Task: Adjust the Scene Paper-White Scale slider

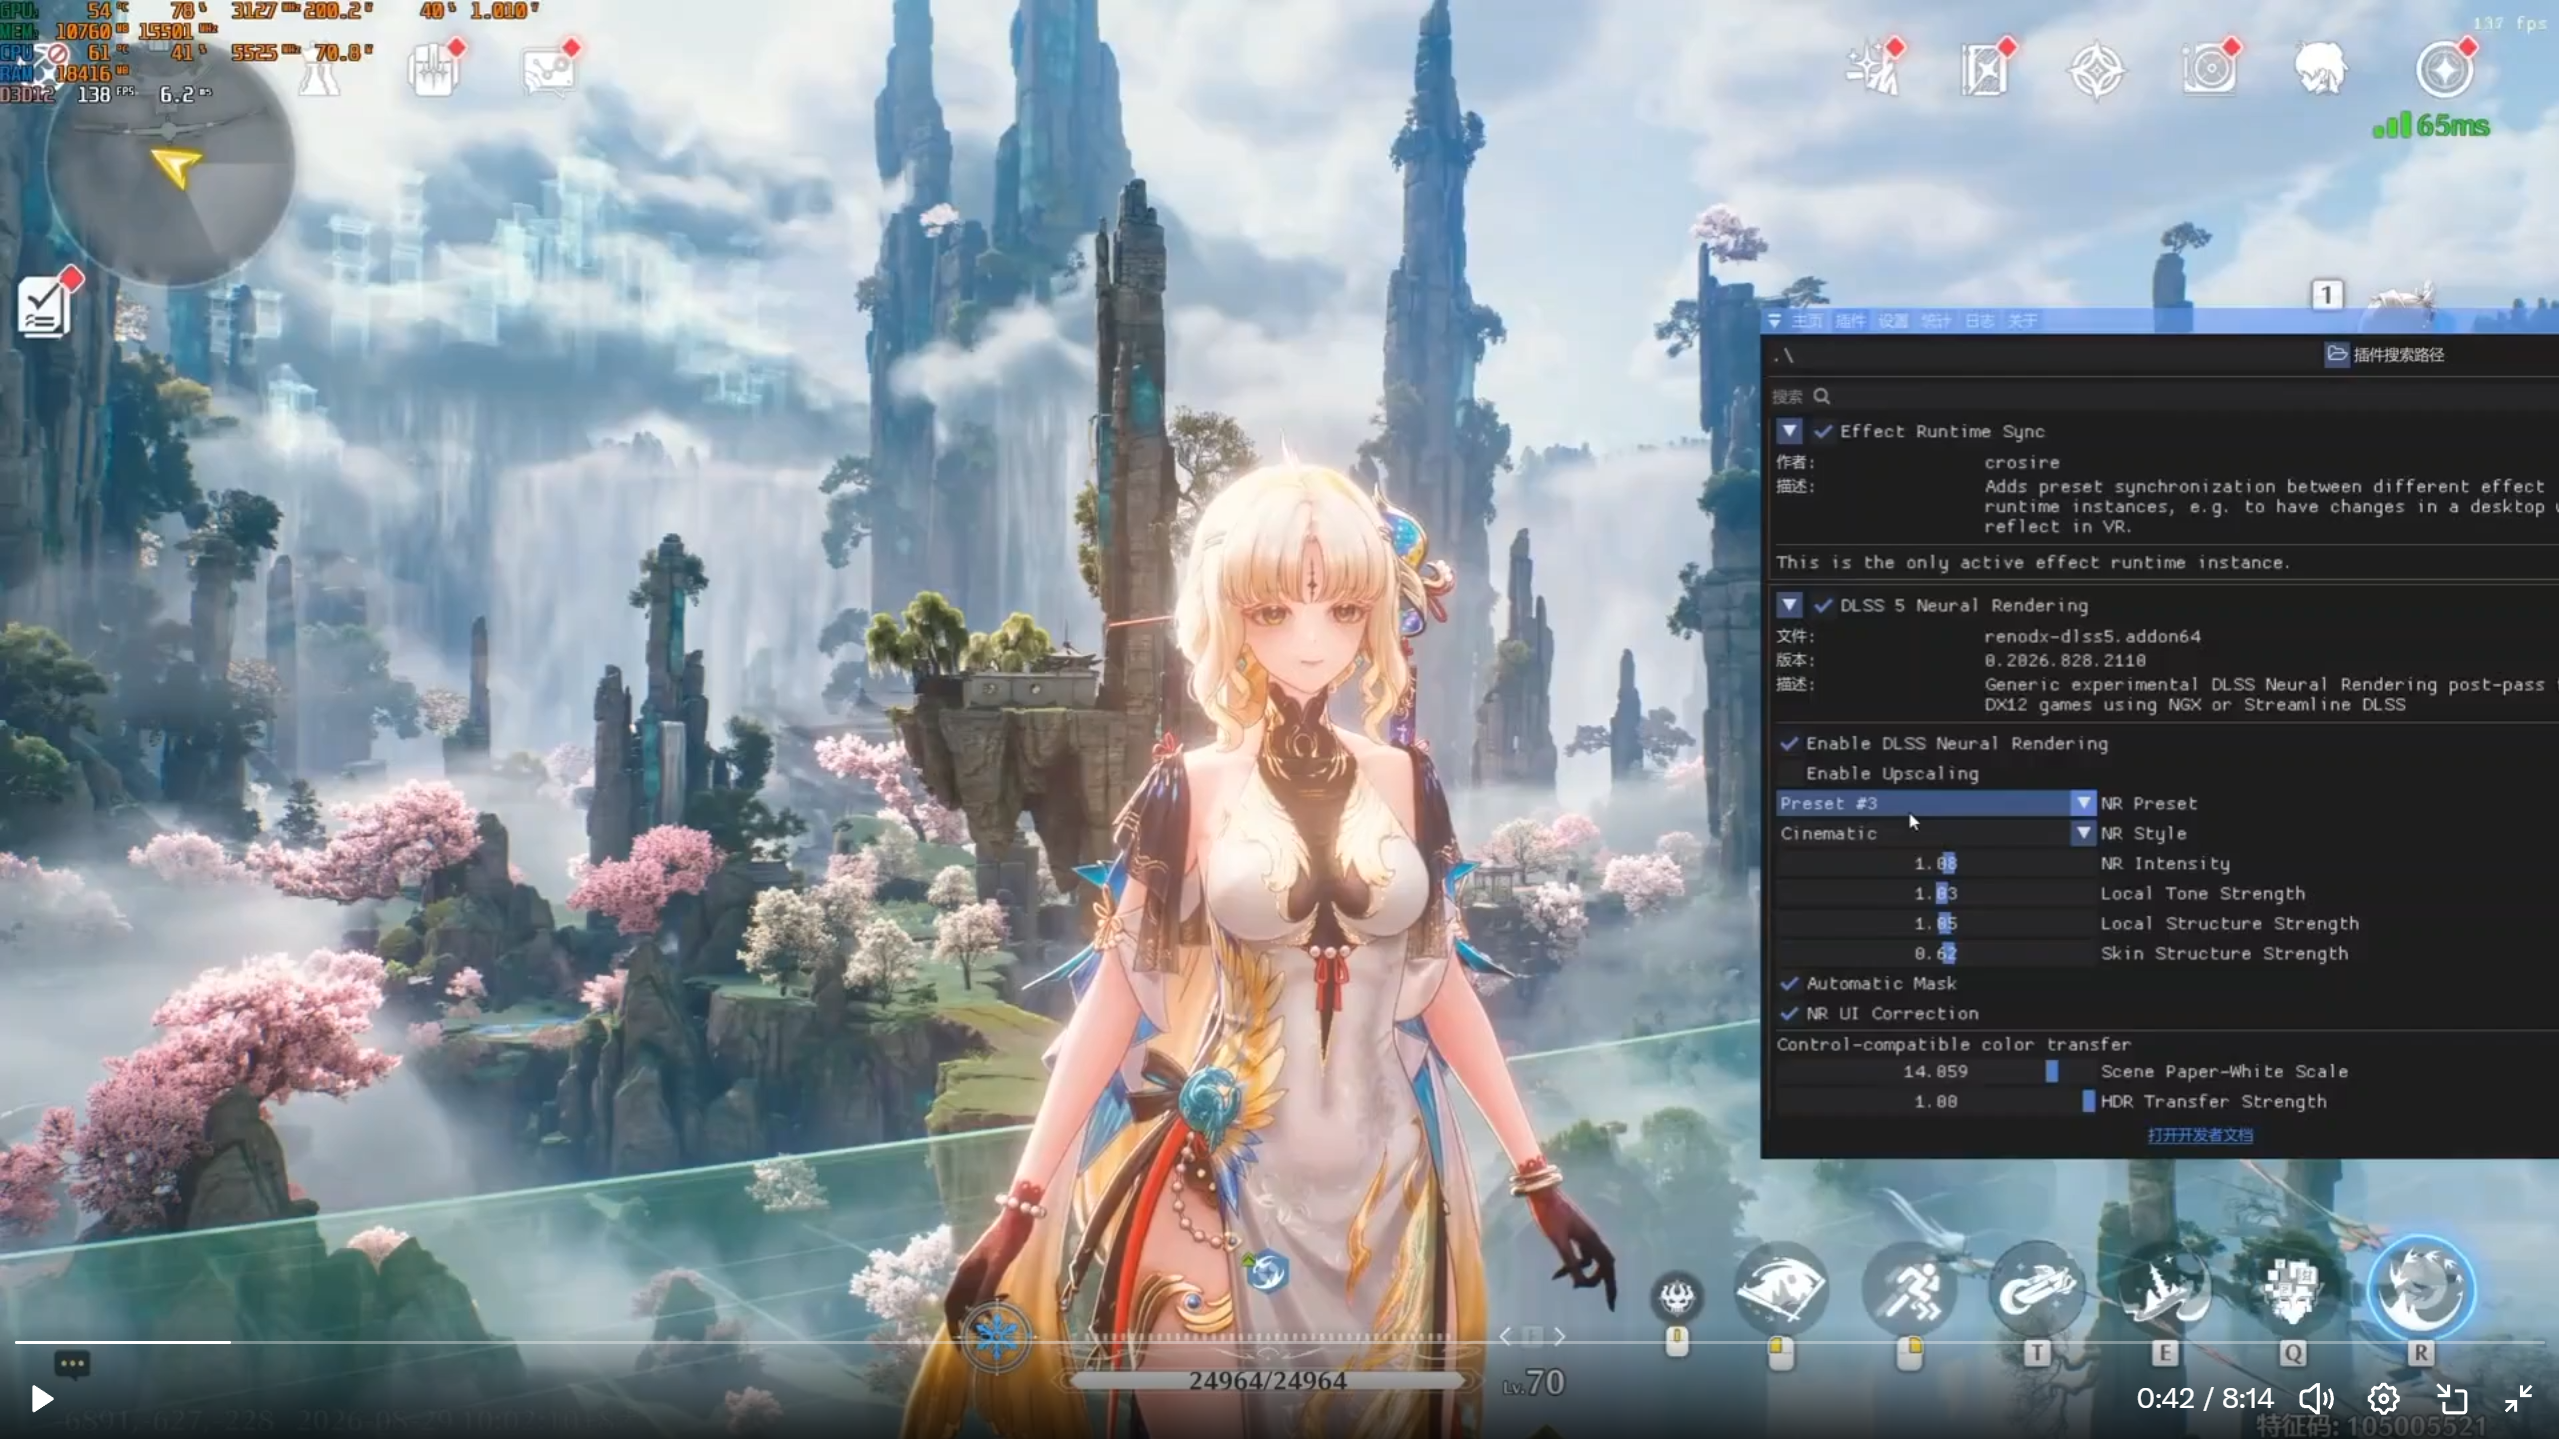Action: coord(1935,1071)
